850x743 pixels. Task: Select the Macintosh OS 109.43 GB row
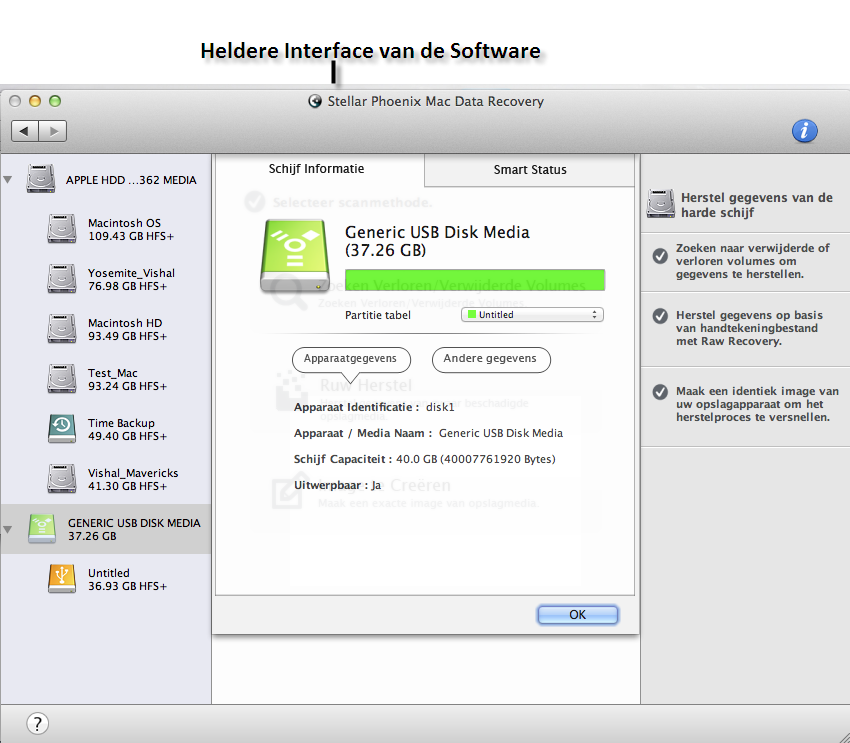[x=106, y=229]
